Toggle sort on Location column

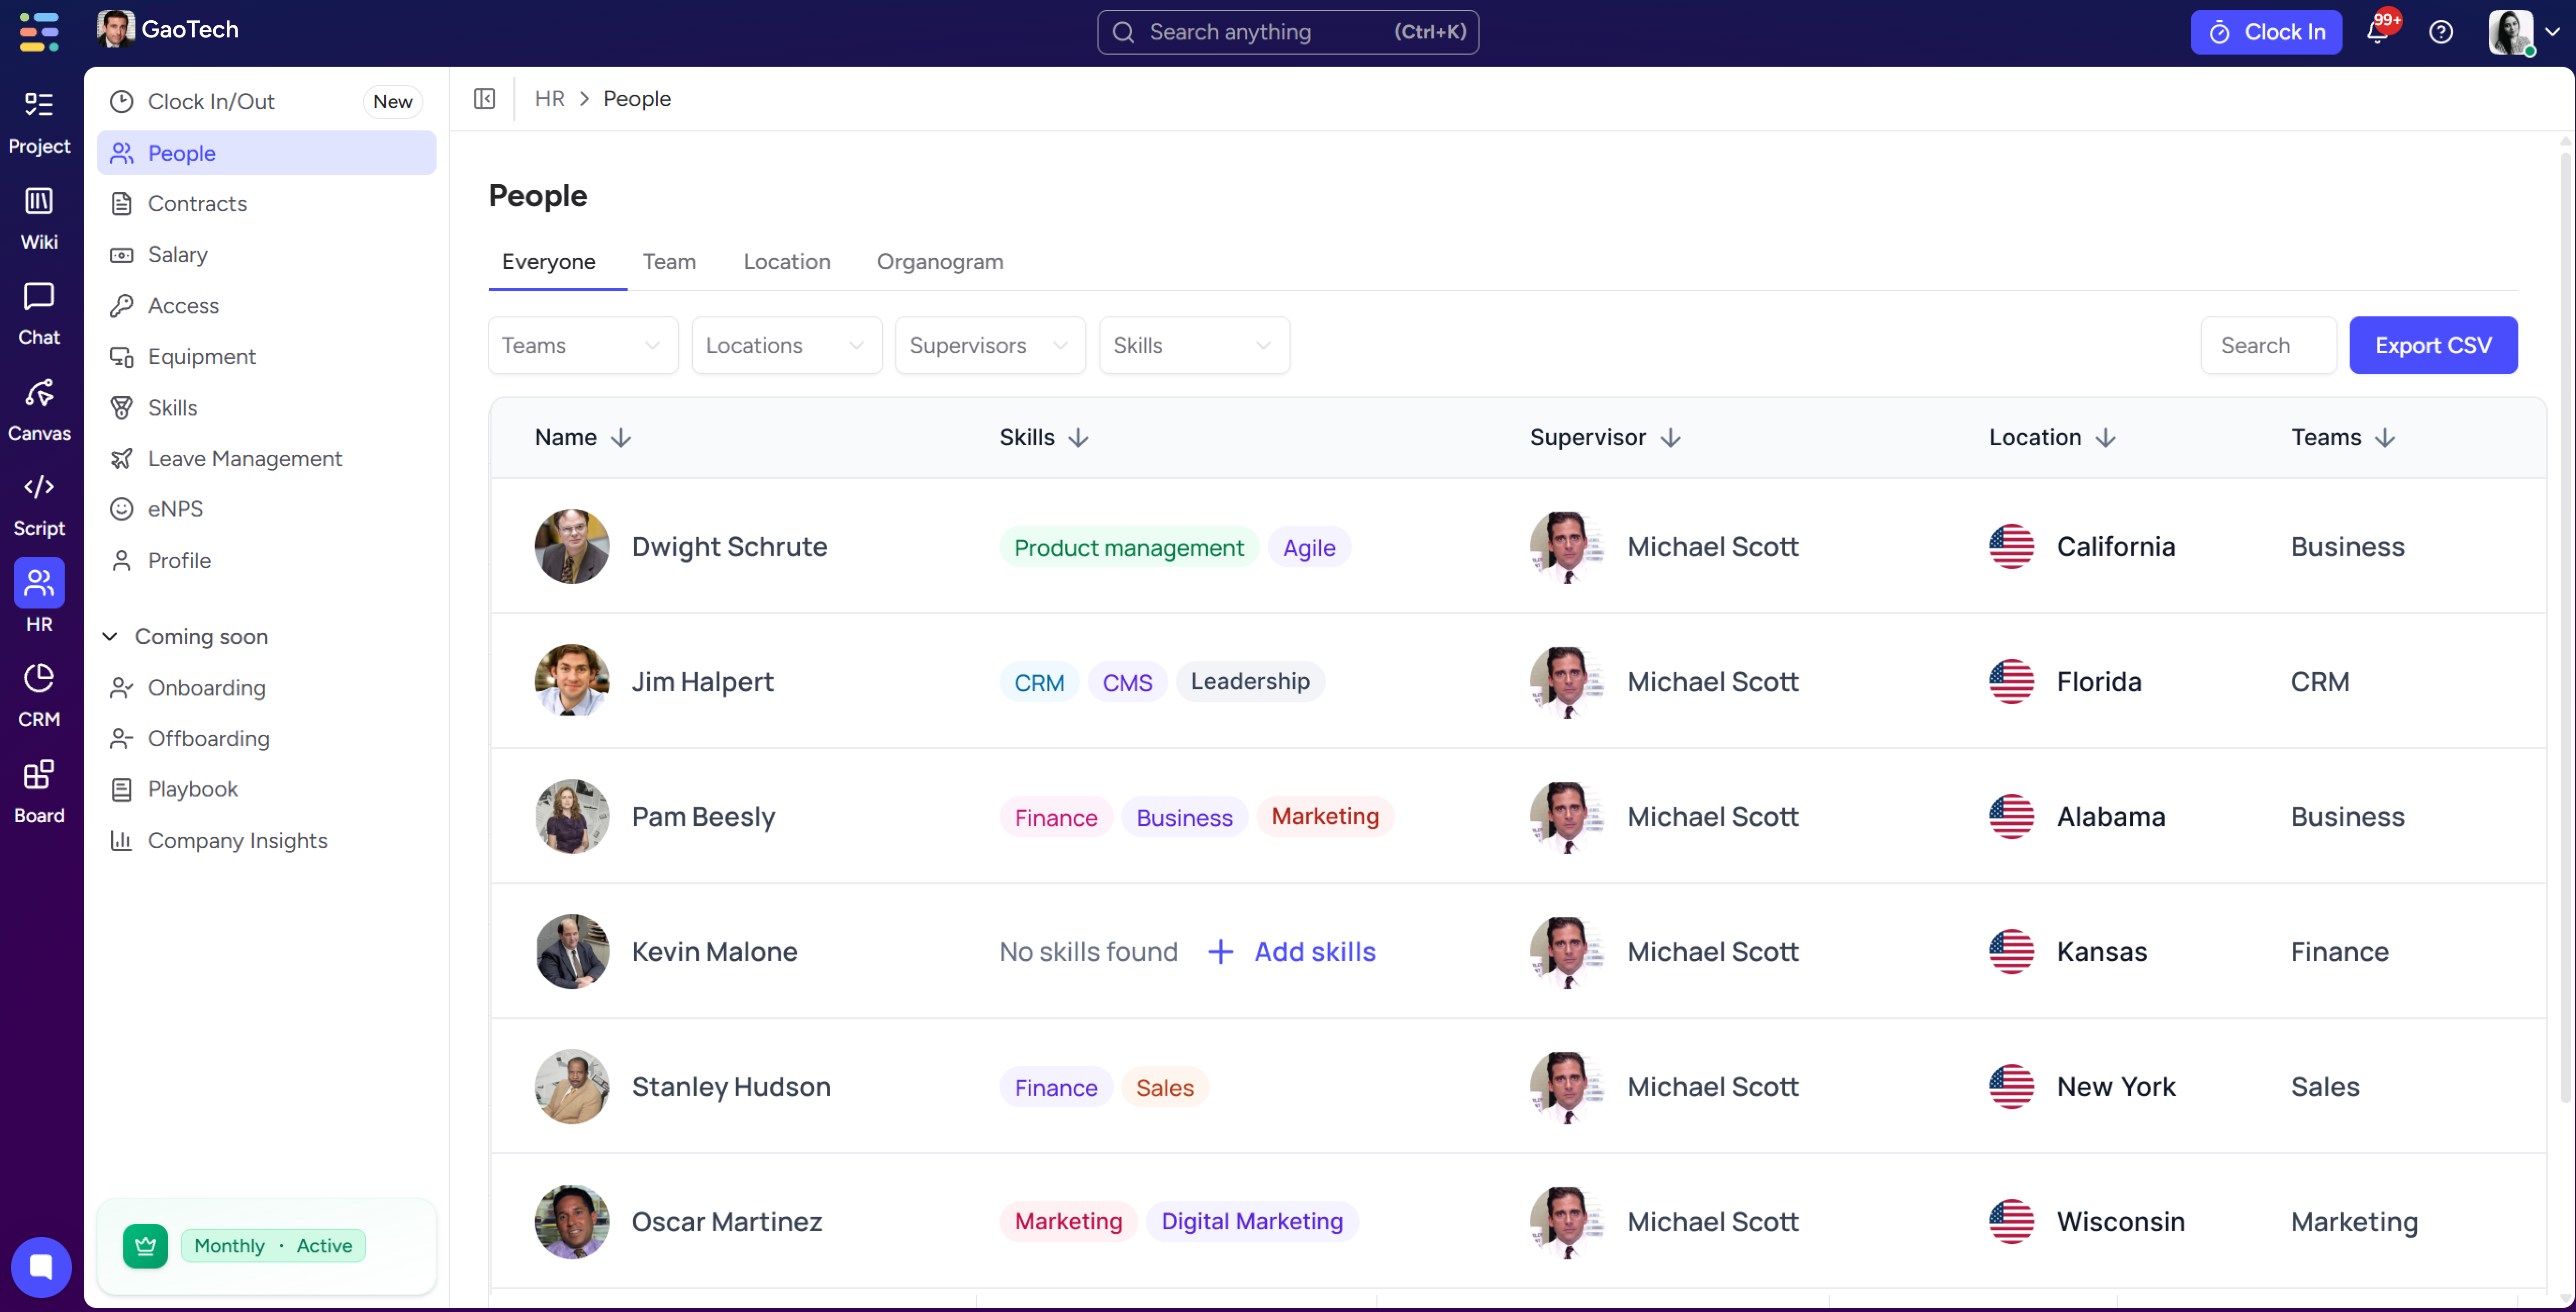pos(2105,438)
